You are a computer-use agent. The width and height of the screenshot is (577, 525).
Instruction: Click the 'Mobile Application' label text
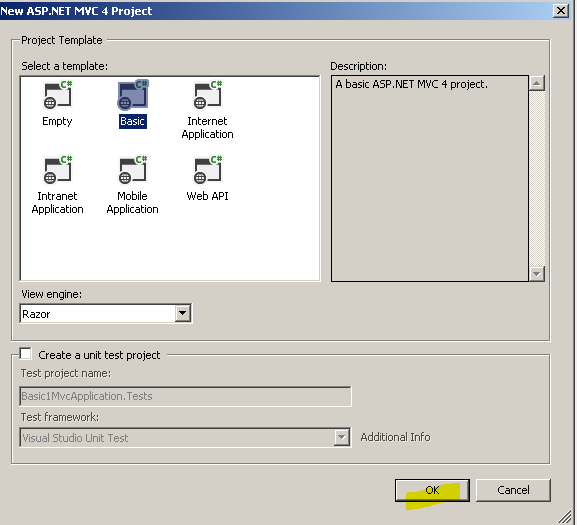coord(132,203)
